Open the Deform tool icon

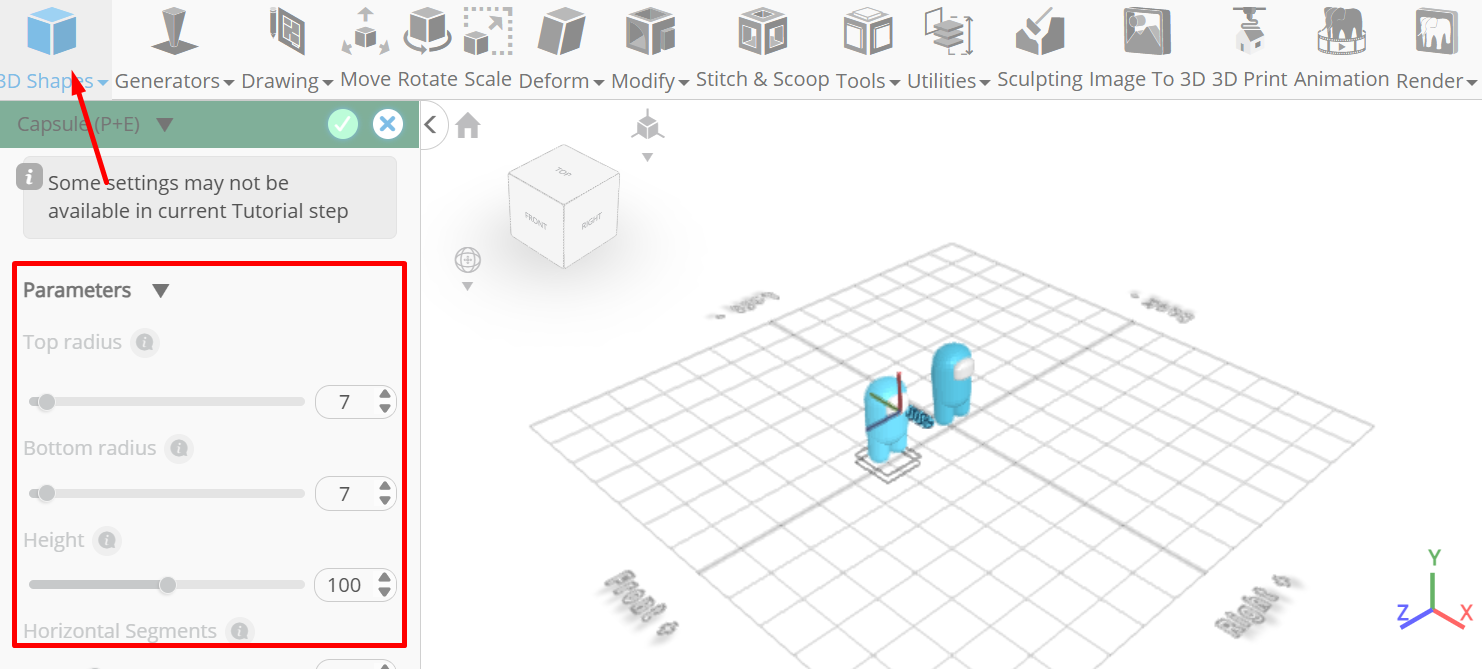(561, 30)
